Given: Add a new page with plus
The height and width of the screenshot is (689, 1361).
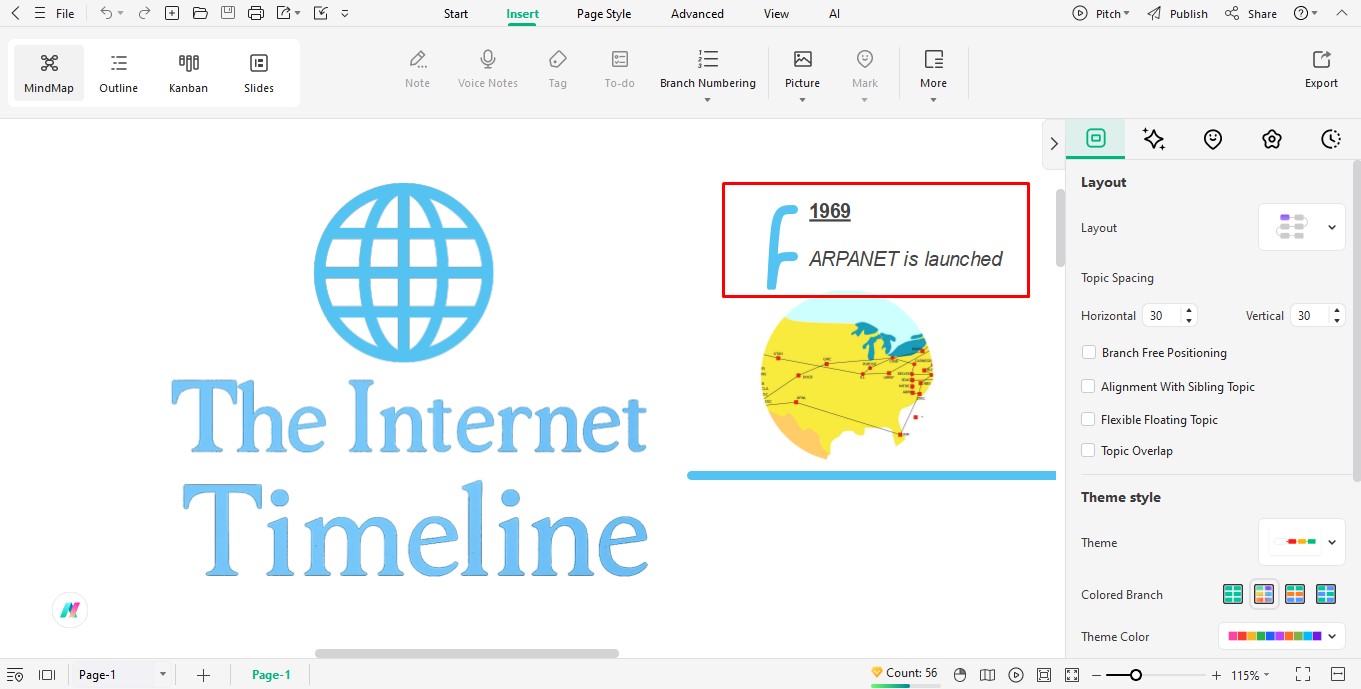Looking at the screenshot, I should coord(203,675).
